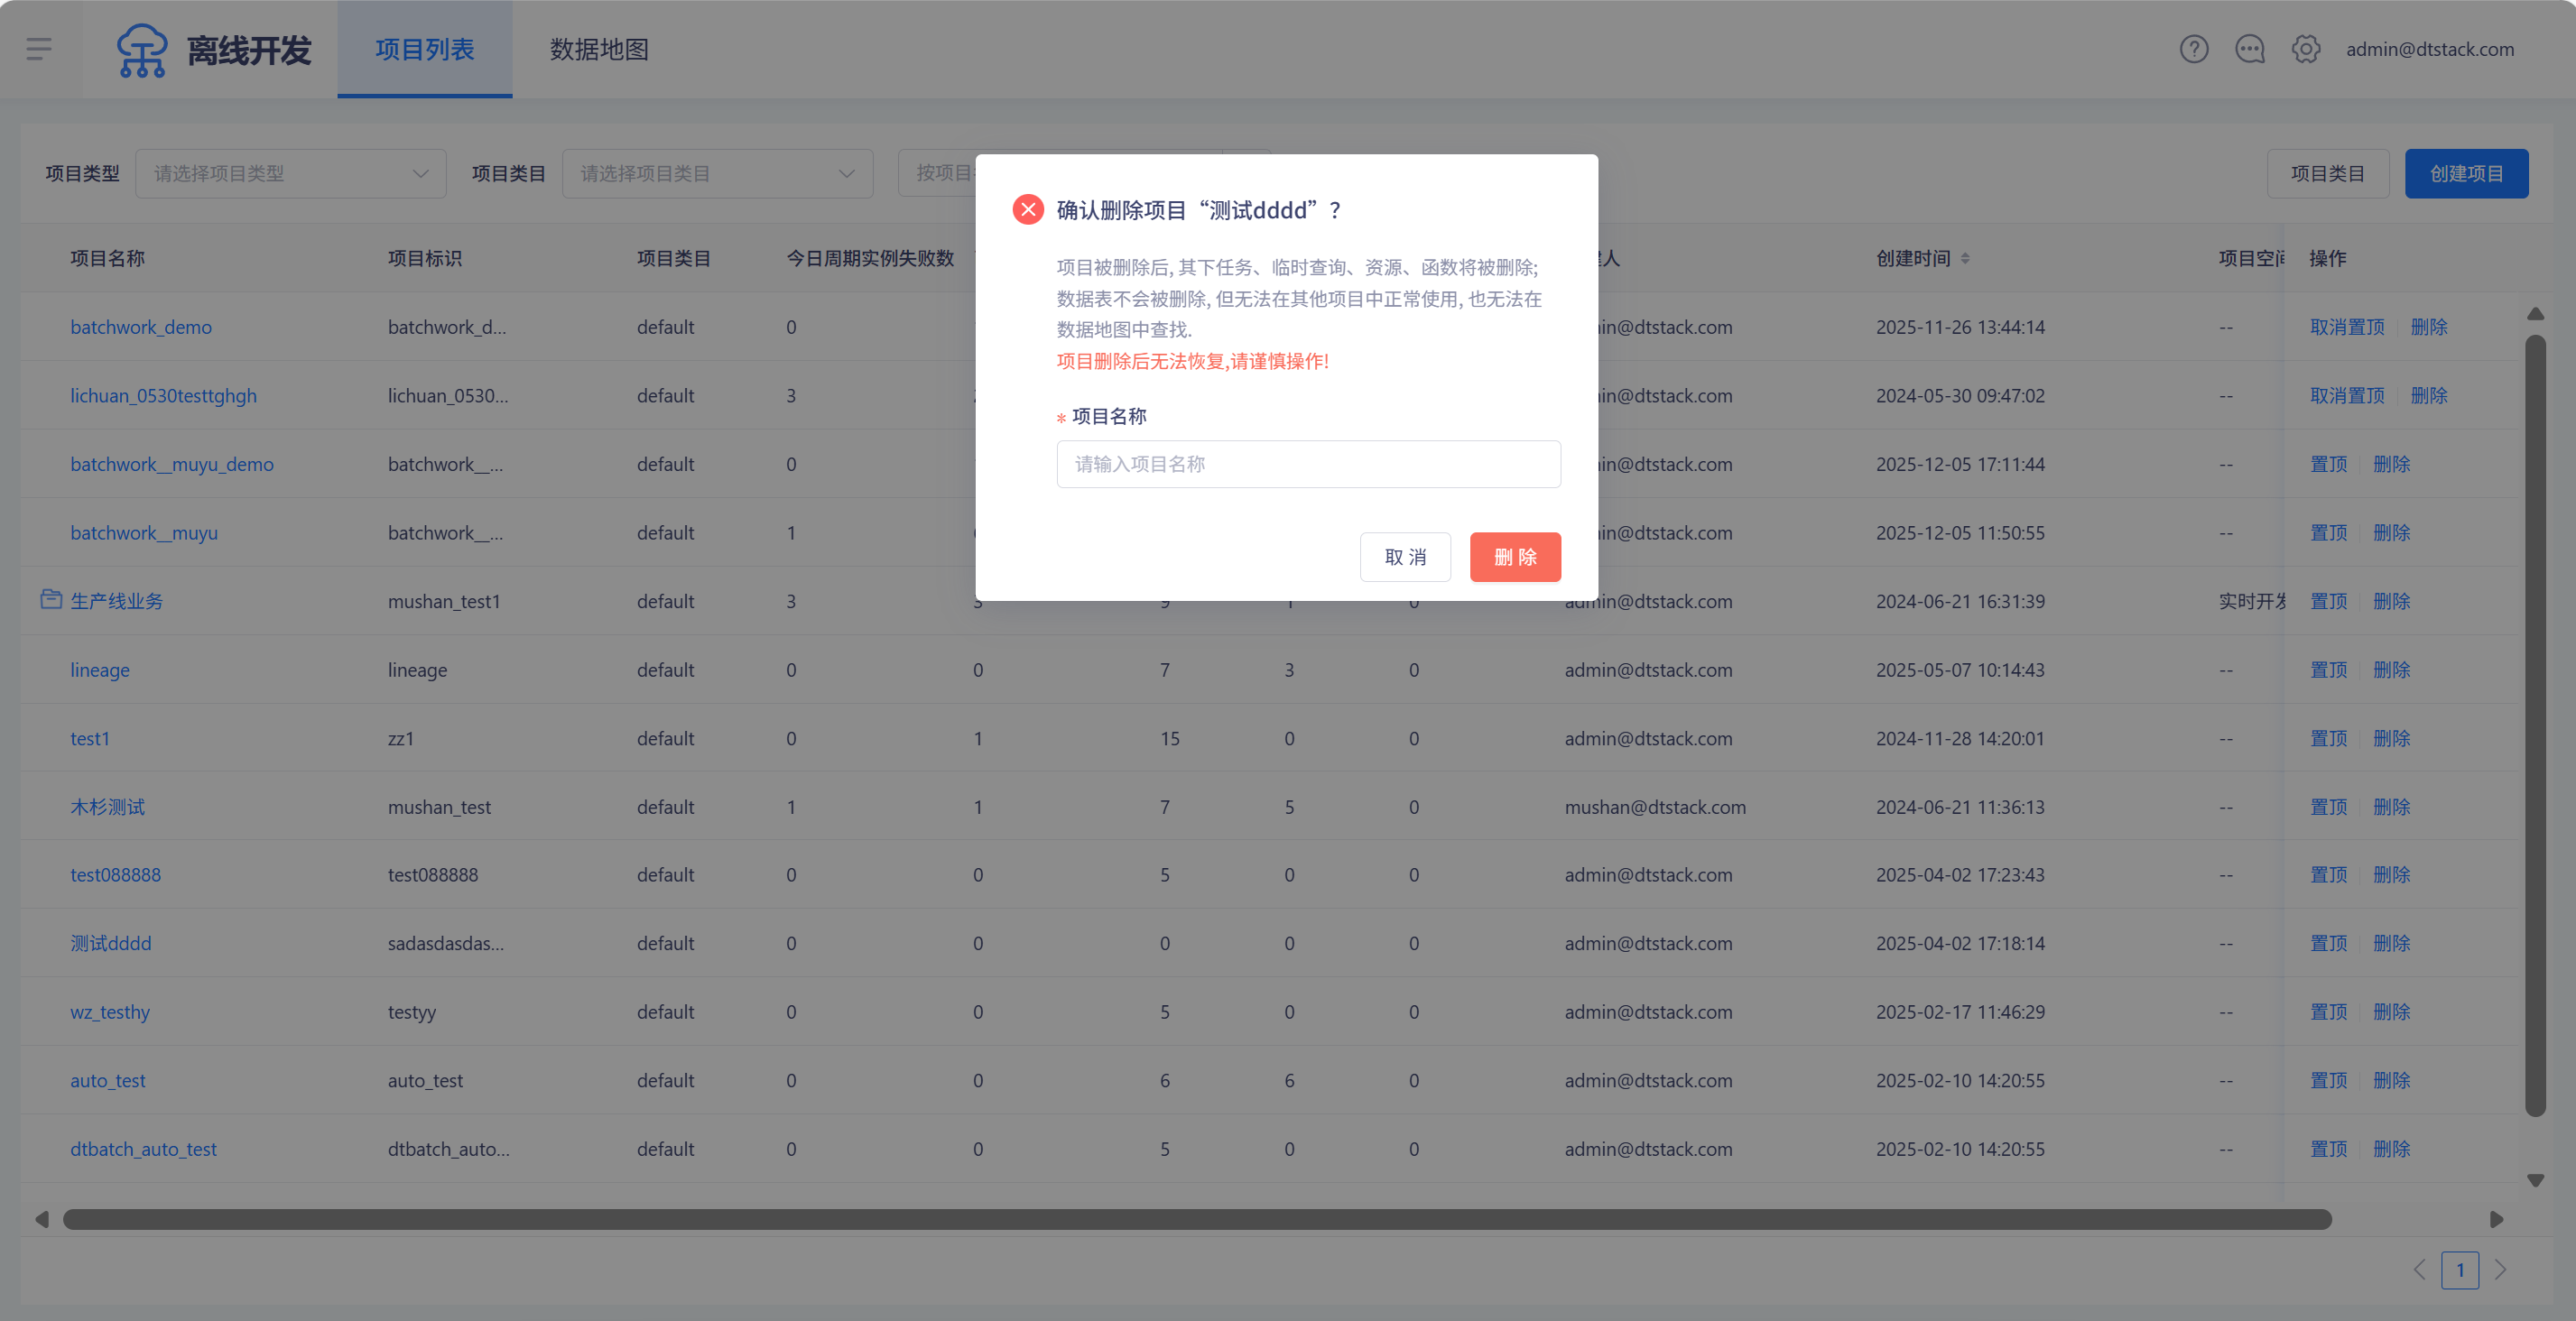Open the 项目类型 dropdown
Viewport: 2576px width, 1321px height.
coord(290,174)
